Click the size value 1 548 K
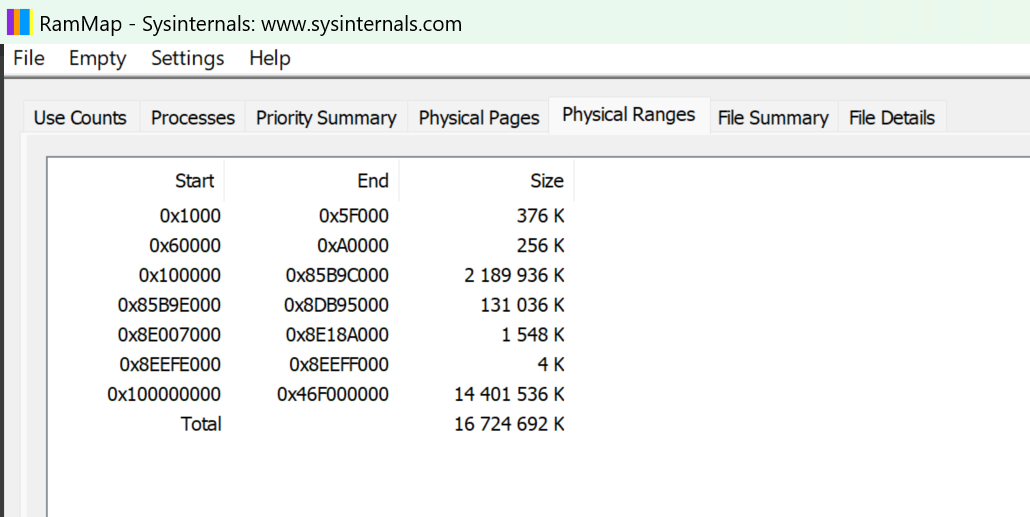This screenshot has height=517, width=1030. point(531,335)
